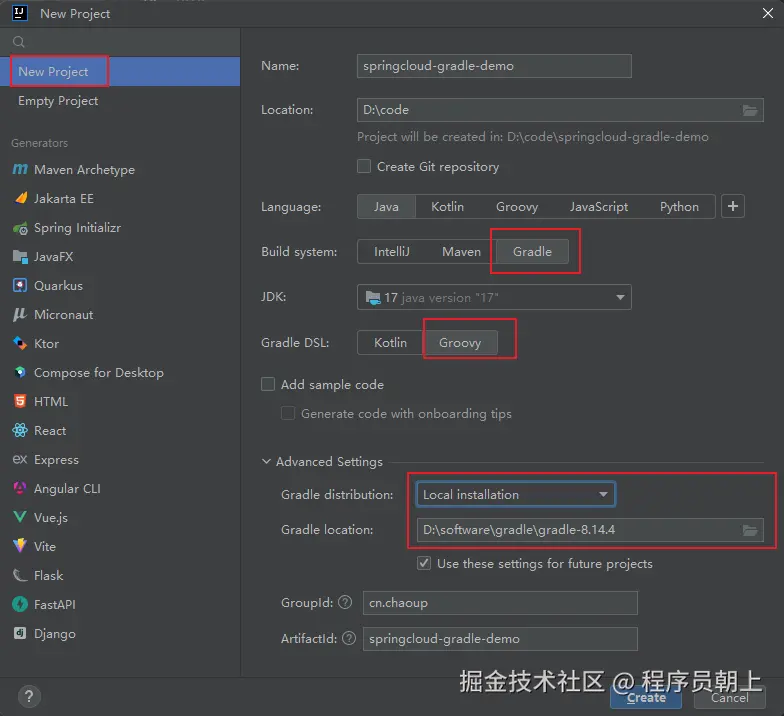Select Groovy as the language

[x=516, y=206]
